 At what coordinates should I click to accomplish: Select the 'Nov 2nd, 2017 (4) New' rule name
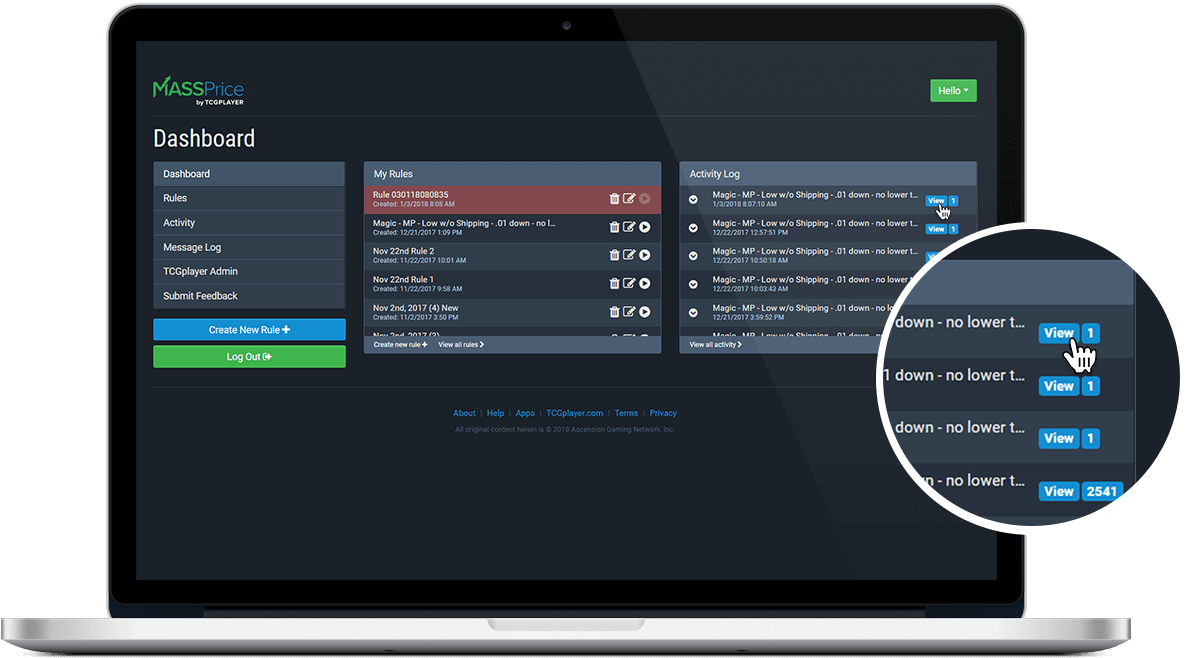pyautogui.click(x=416, y=308)
